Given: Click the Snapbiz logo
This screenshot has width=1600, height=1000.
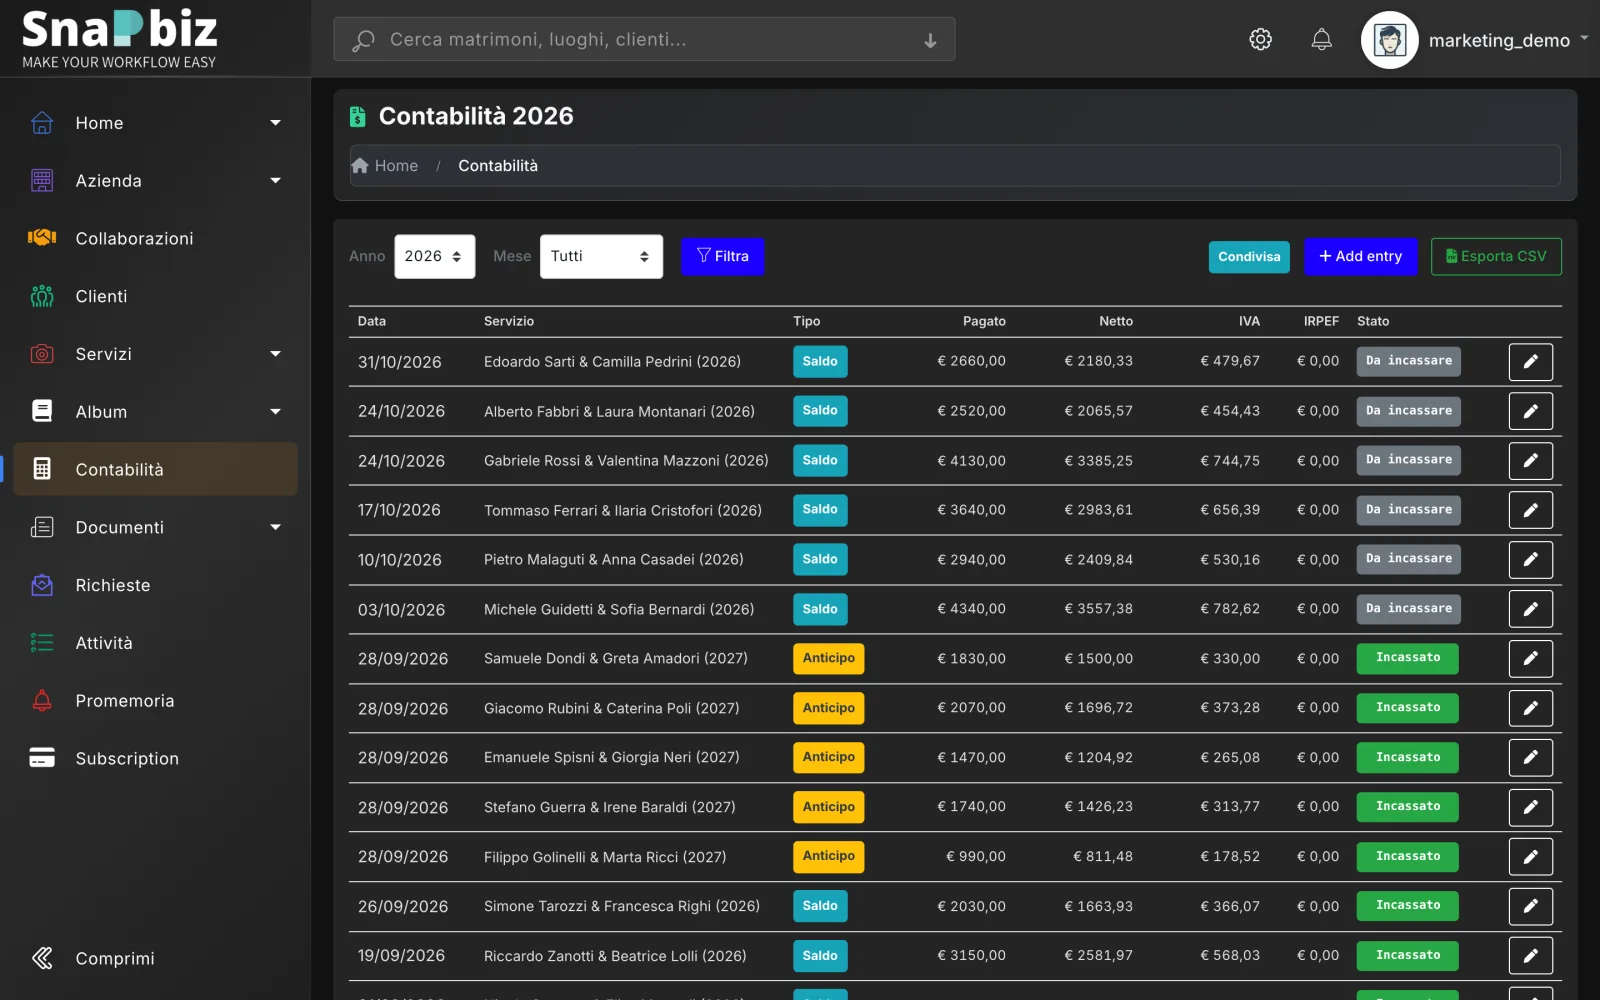Looking at the screenshot, I should tap(120, 39).
